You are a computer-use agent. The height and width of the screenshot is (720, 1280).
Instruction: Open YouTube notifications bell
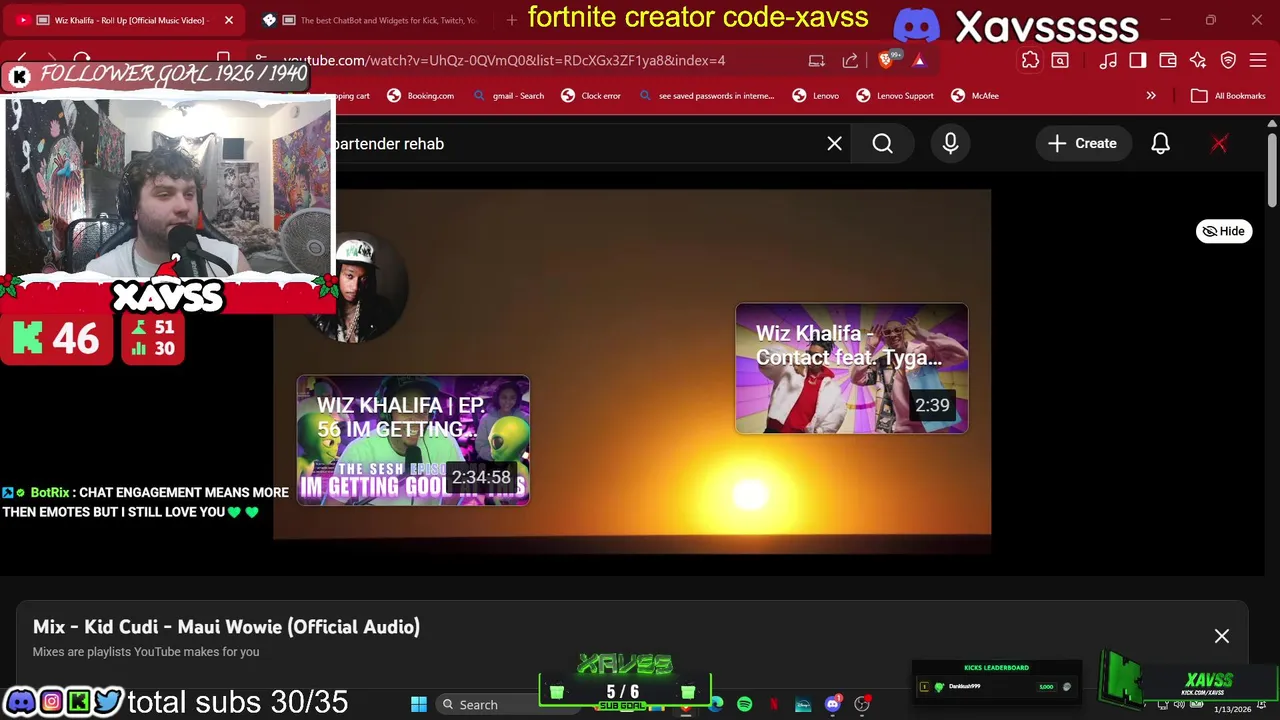(1160, 143)
